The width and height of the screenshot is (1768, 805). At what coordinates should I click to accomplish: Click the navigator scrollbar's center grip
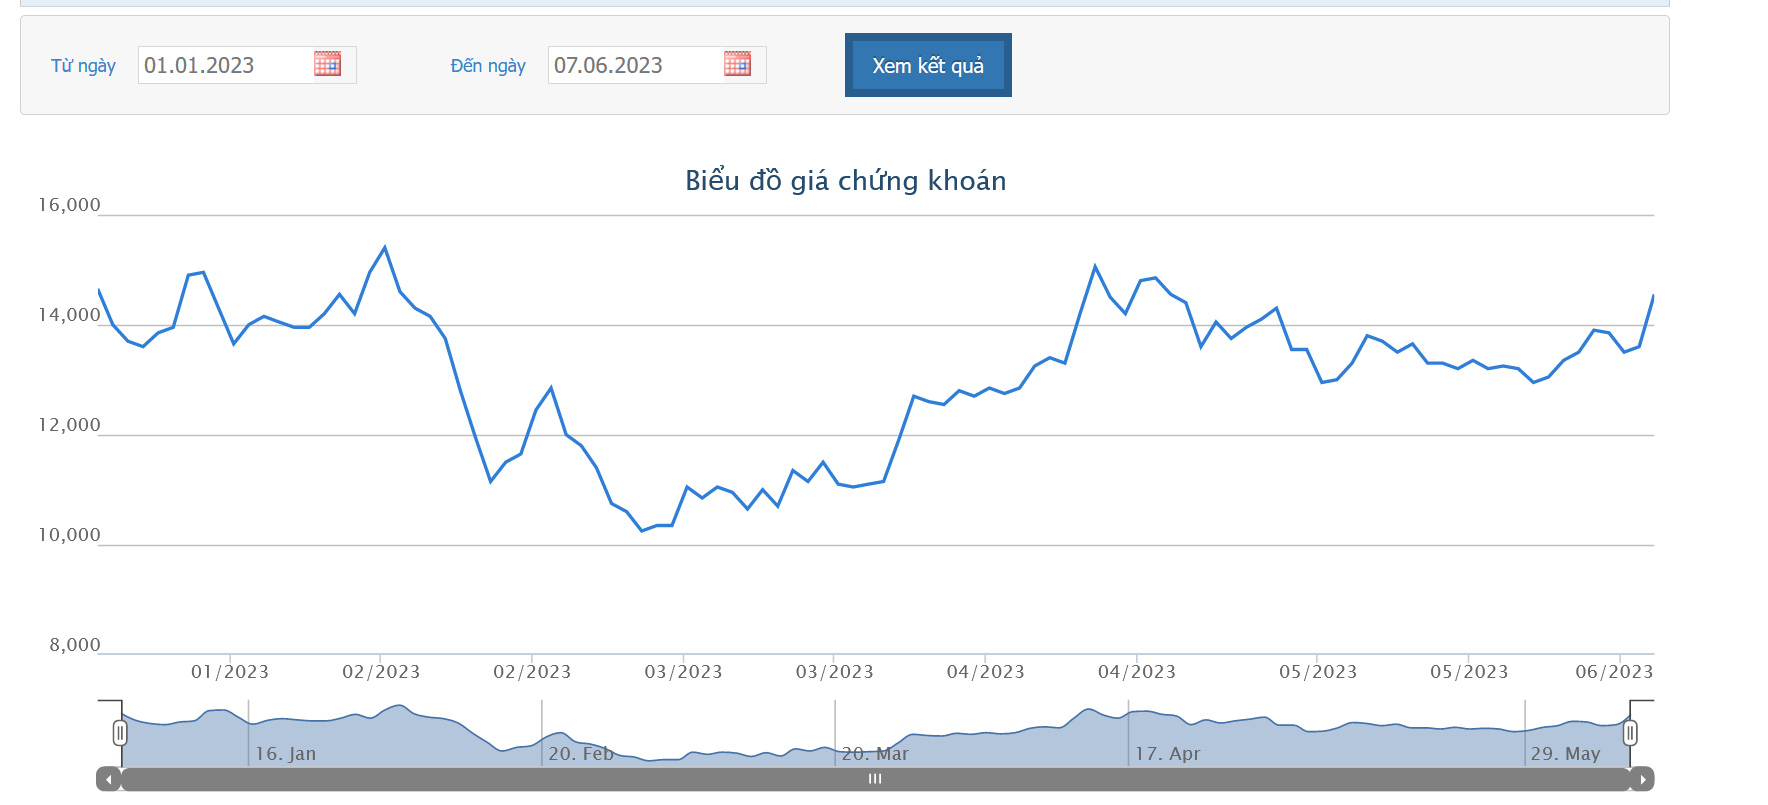tap(875, 779)
